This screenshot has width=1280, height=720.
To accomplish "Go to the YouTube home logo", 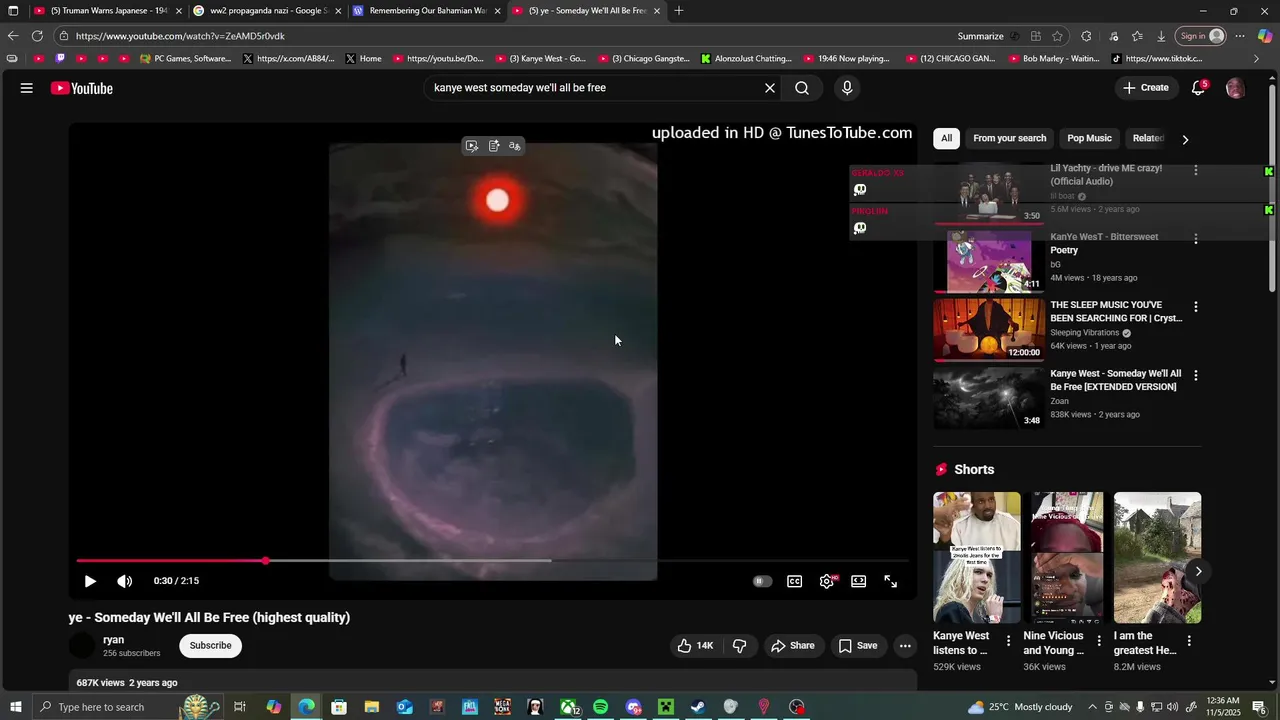I will point(82,88).
